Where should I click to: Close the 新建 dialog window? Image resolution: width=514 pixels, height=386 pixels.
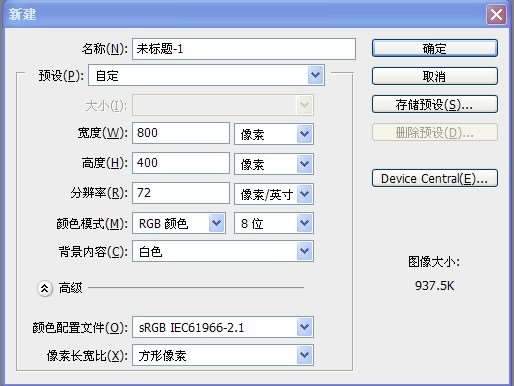tap(496, 15)
